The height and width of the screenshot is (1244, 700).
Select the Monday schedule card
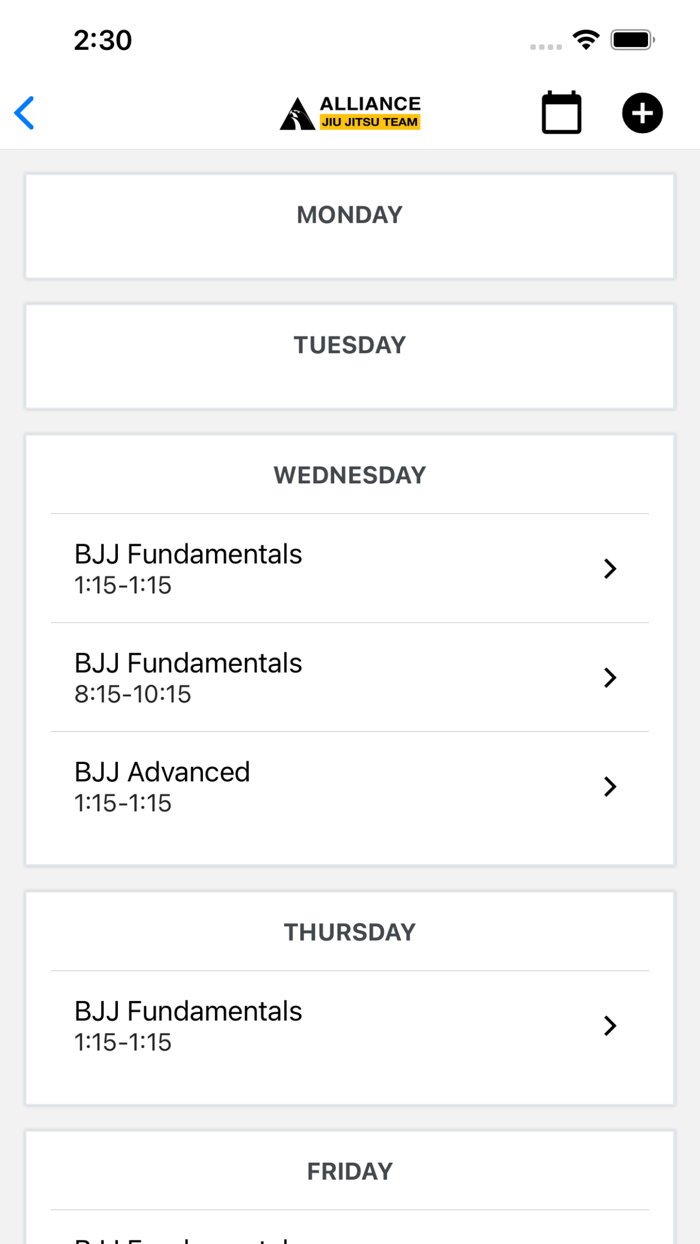[350, 227]
